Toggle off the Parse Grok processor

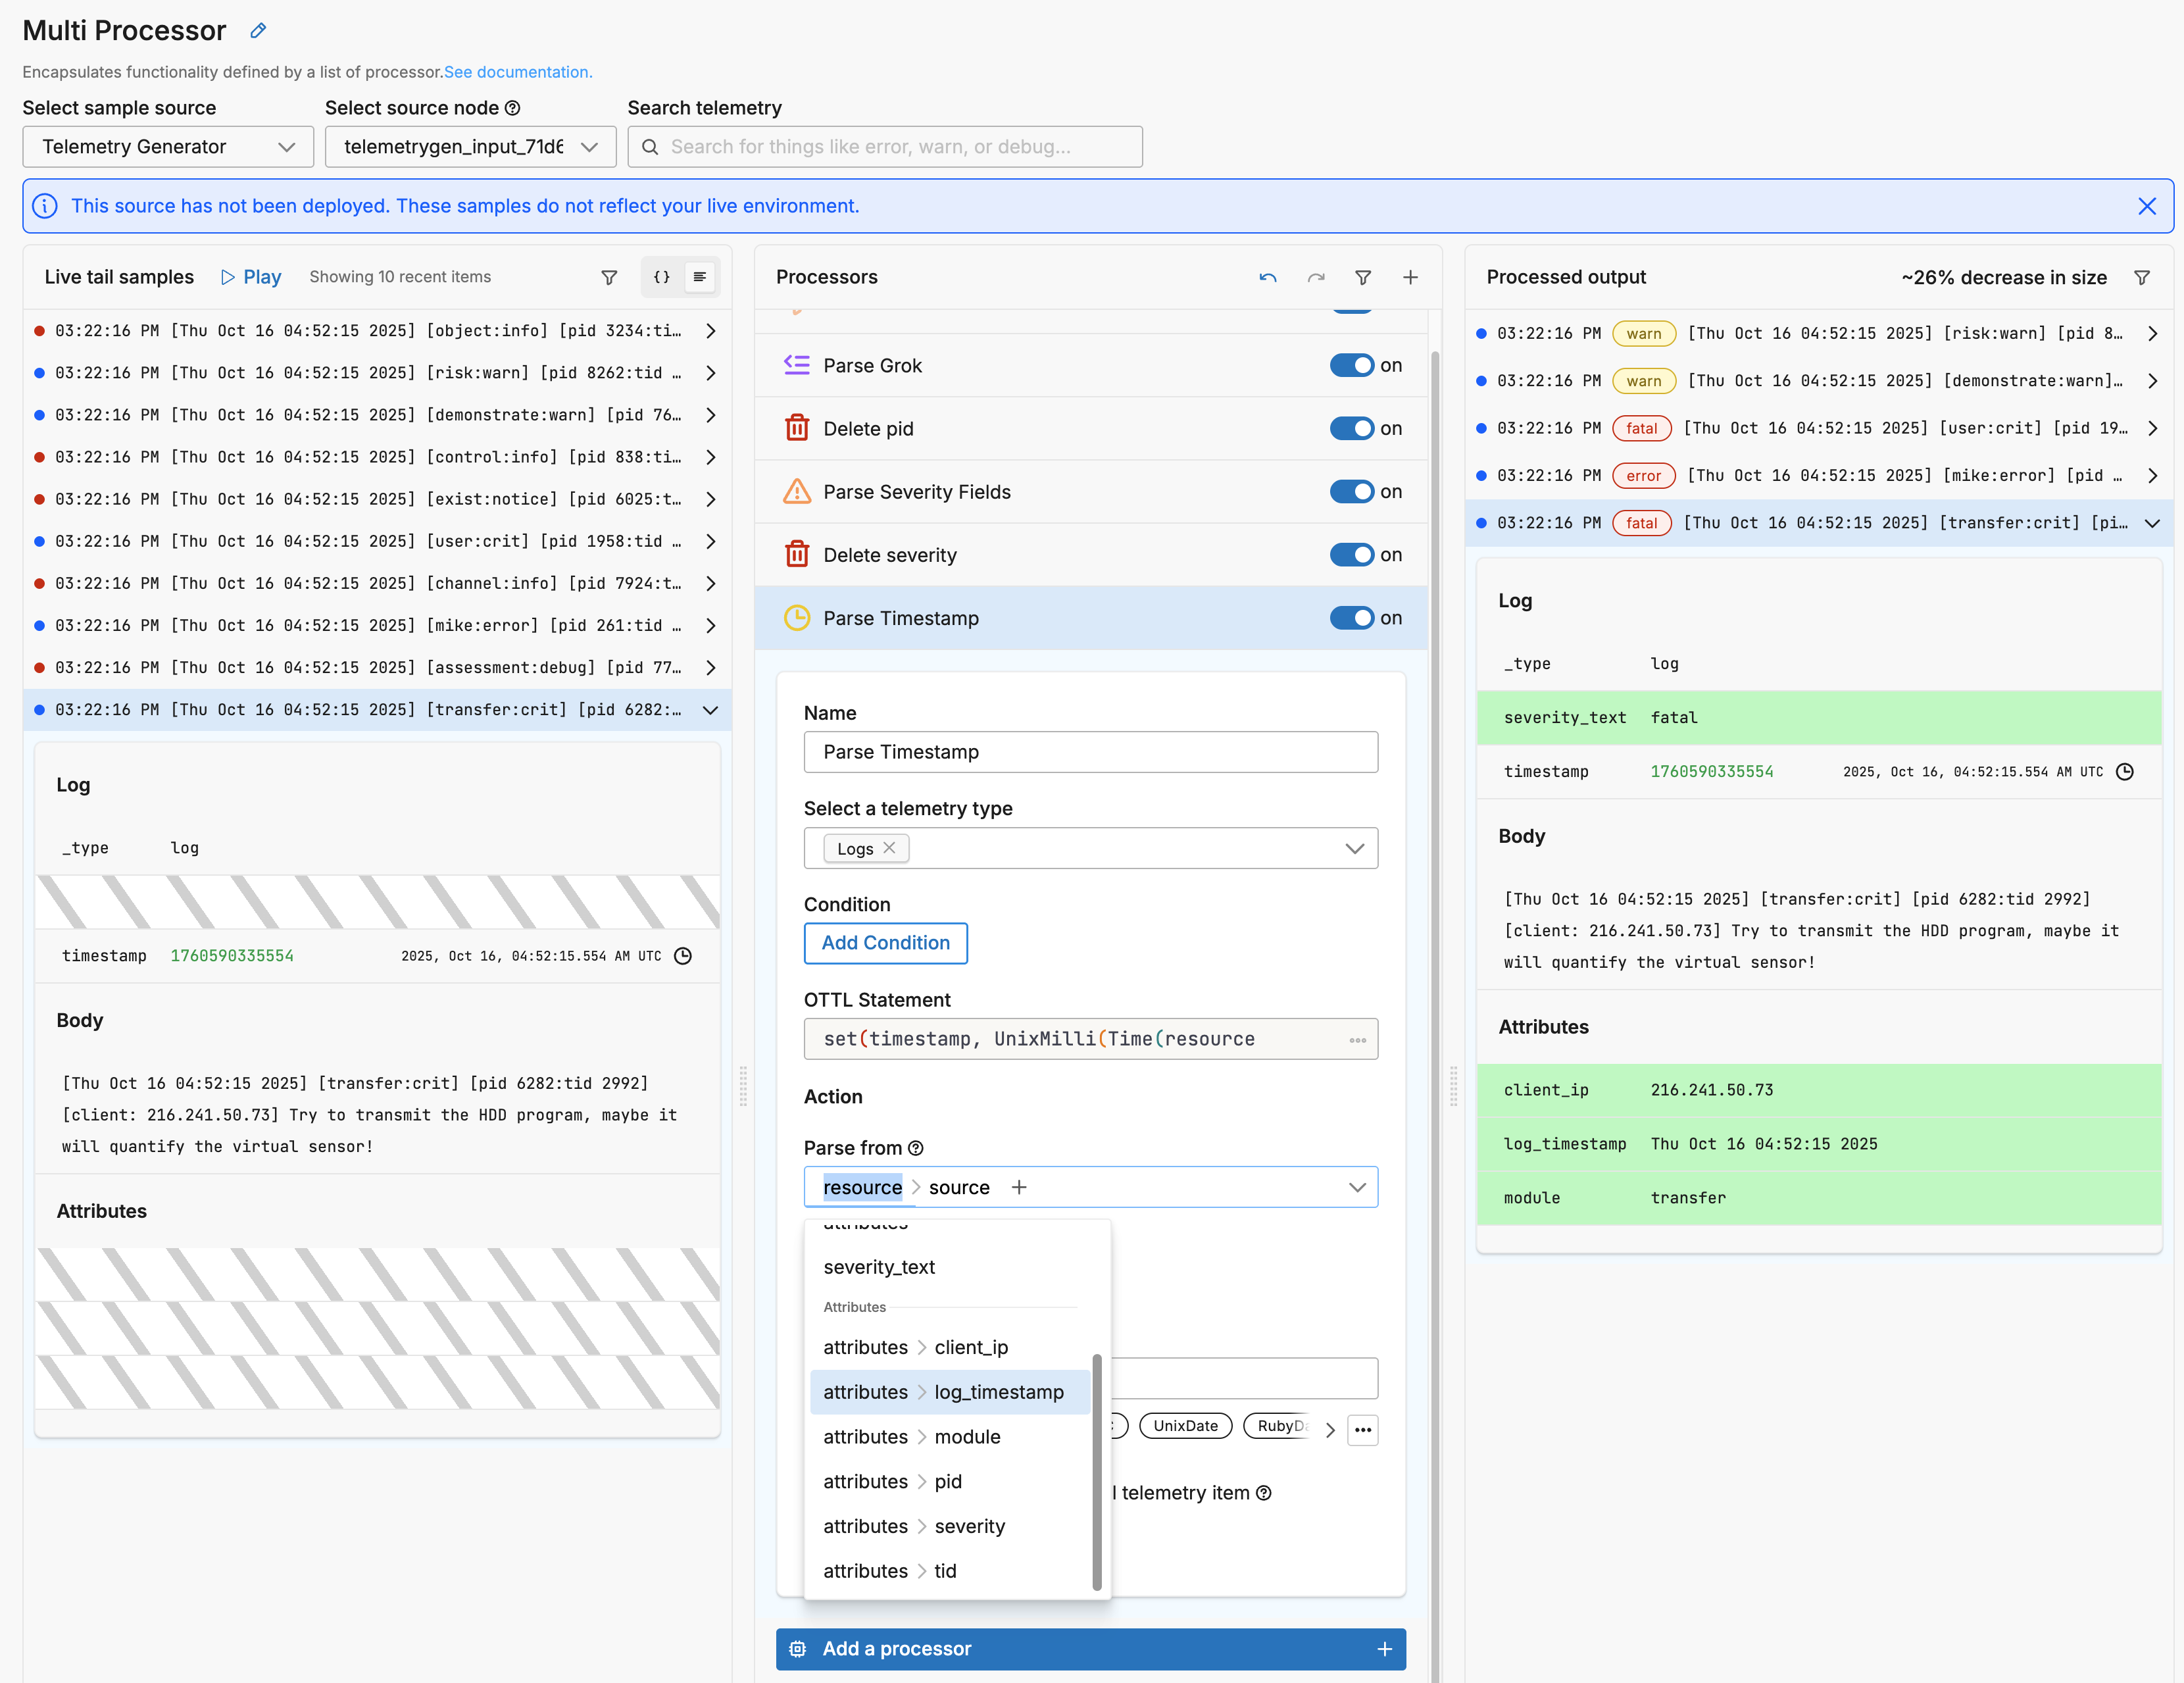(1351, 365)
